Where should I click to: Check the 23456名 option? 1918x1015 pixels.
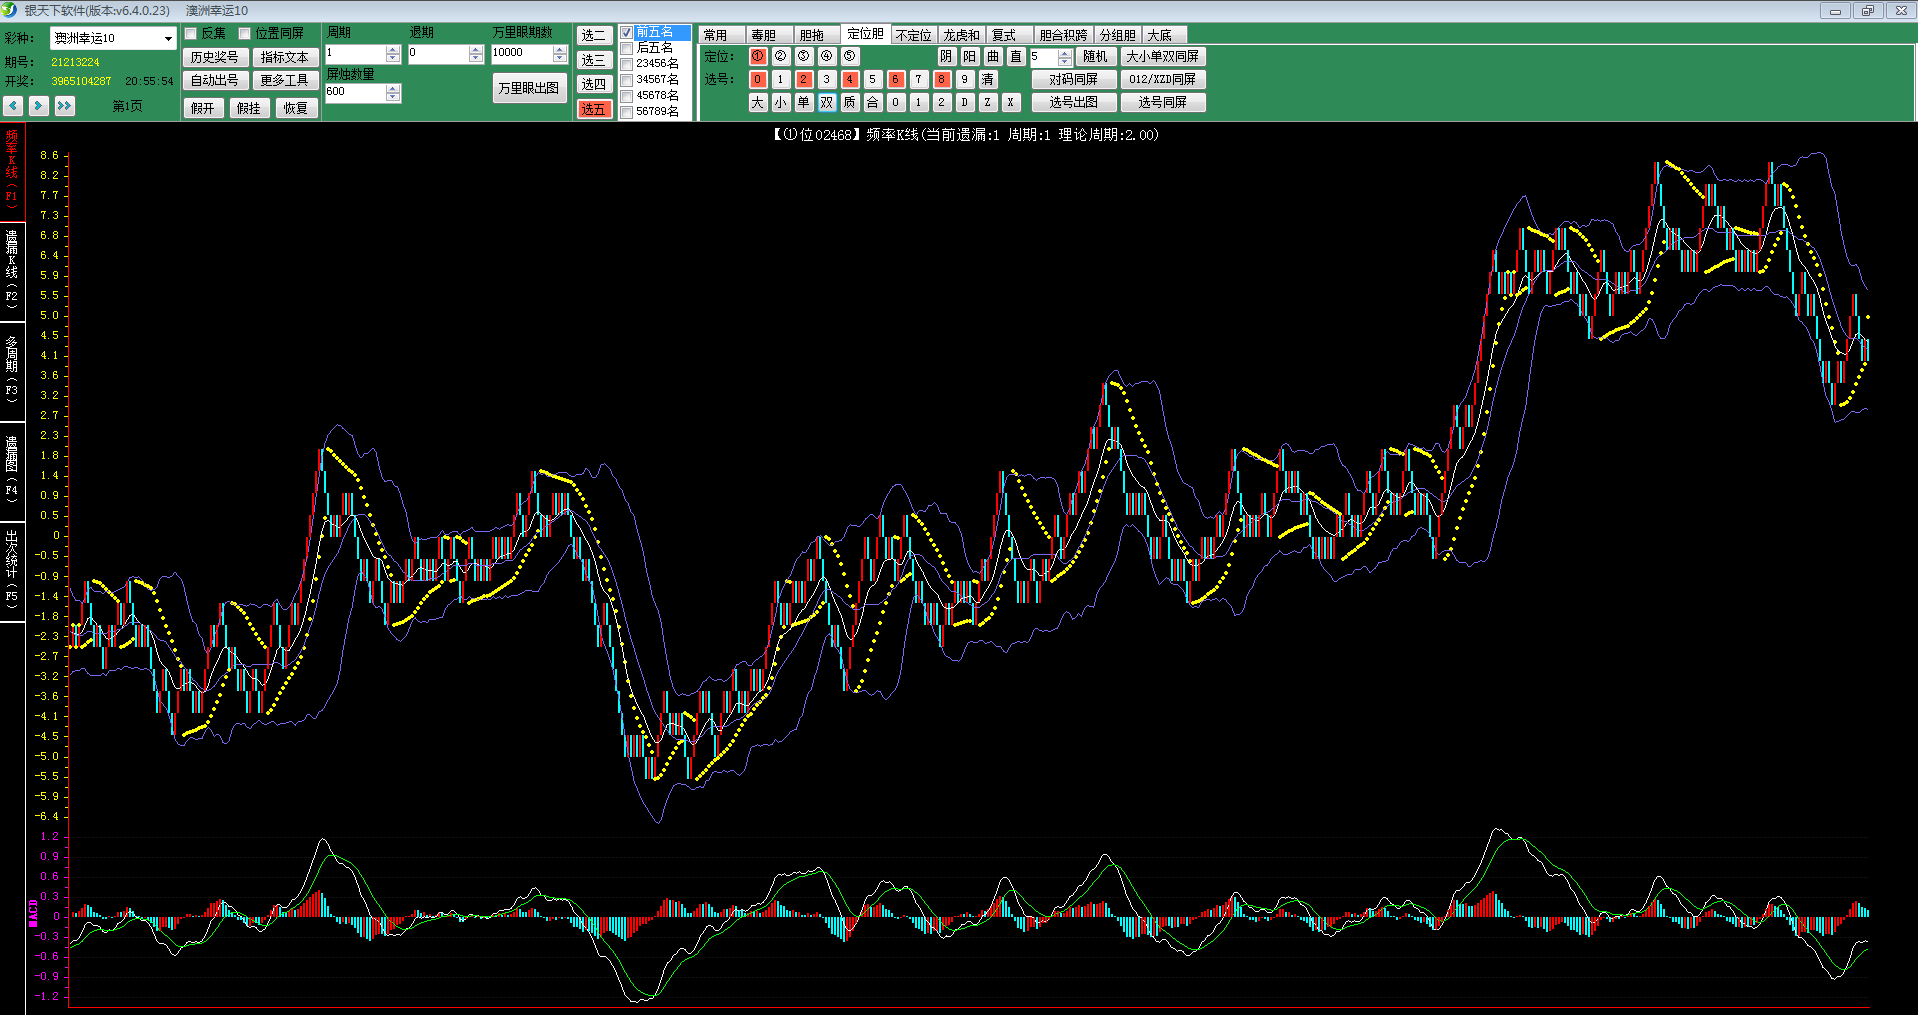(627, 64)
